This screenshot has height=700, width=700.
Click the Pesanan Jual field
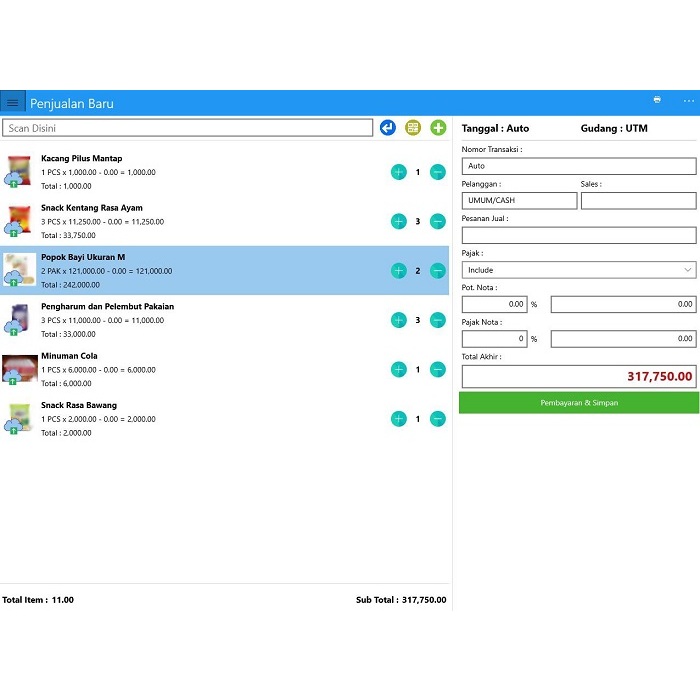pos(579,235)
